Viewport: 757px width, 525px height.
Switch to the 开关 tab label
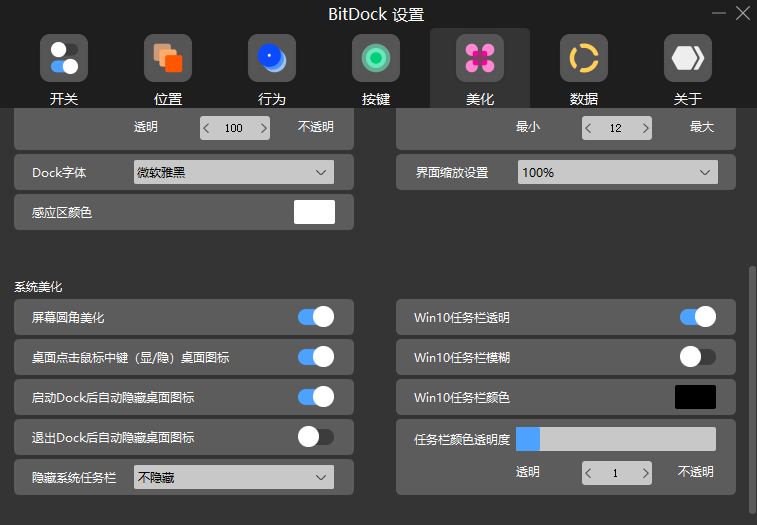click(64, 99)
